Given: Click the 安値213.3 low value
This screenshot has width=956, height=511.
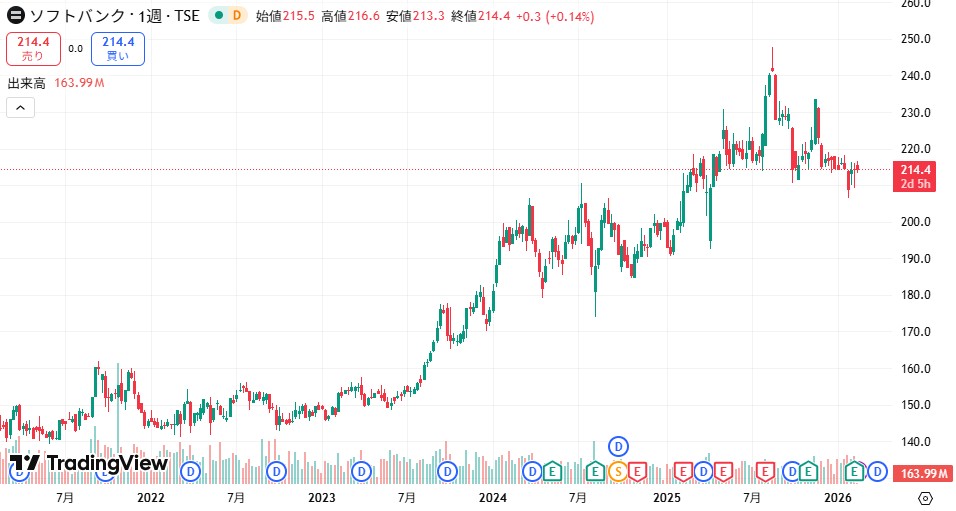Looking at the screenshot, I should coord(415,16).
